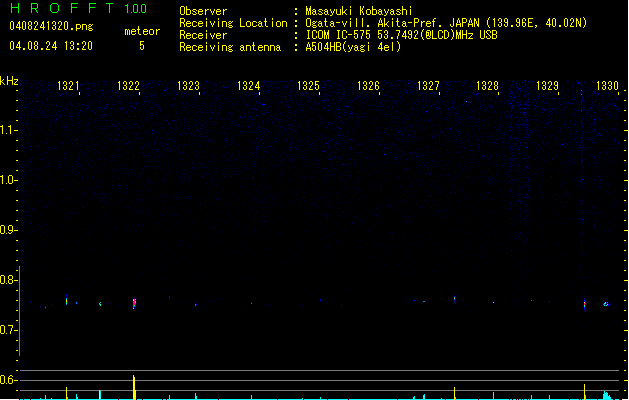
Task: Click the HROFFT 1.0.0 title text
Action: (79, 8)
